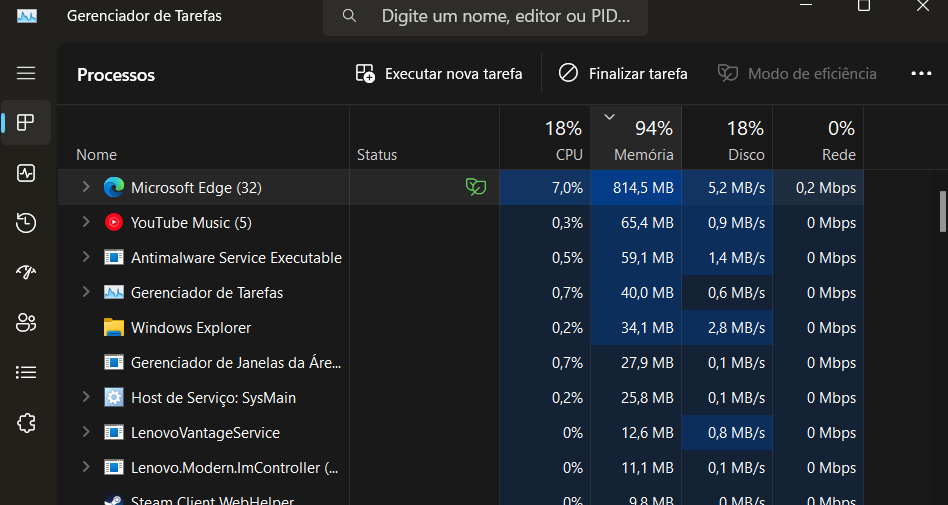The image size is (948, 505).
Task: Open the three-dots more options menu
Action: coord(921,73)
